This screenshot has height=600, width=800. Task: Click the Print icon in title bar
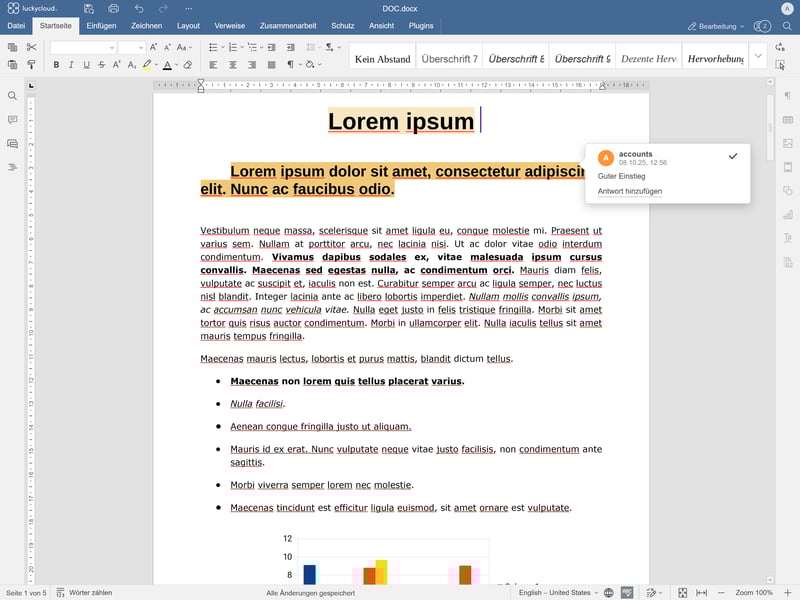113,8
